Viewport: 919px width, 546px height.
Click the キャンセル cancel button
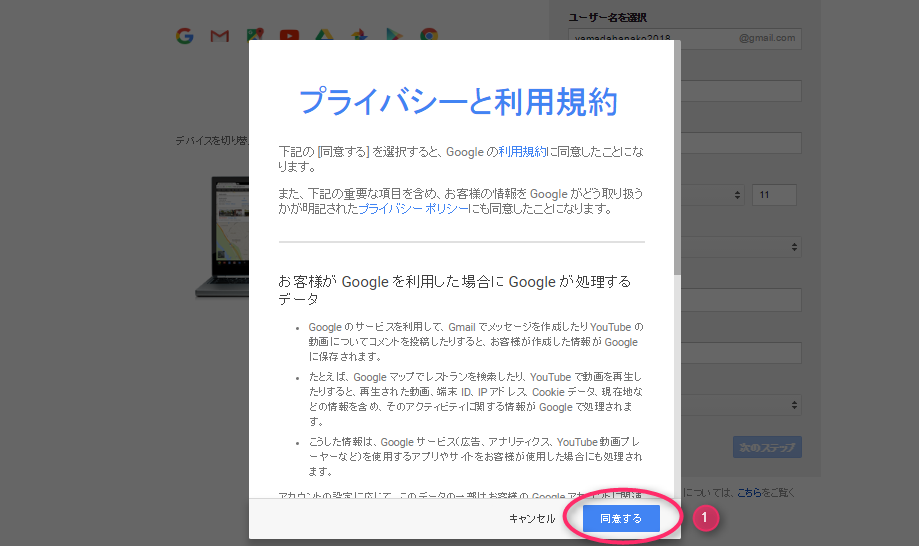pos(532,518)
